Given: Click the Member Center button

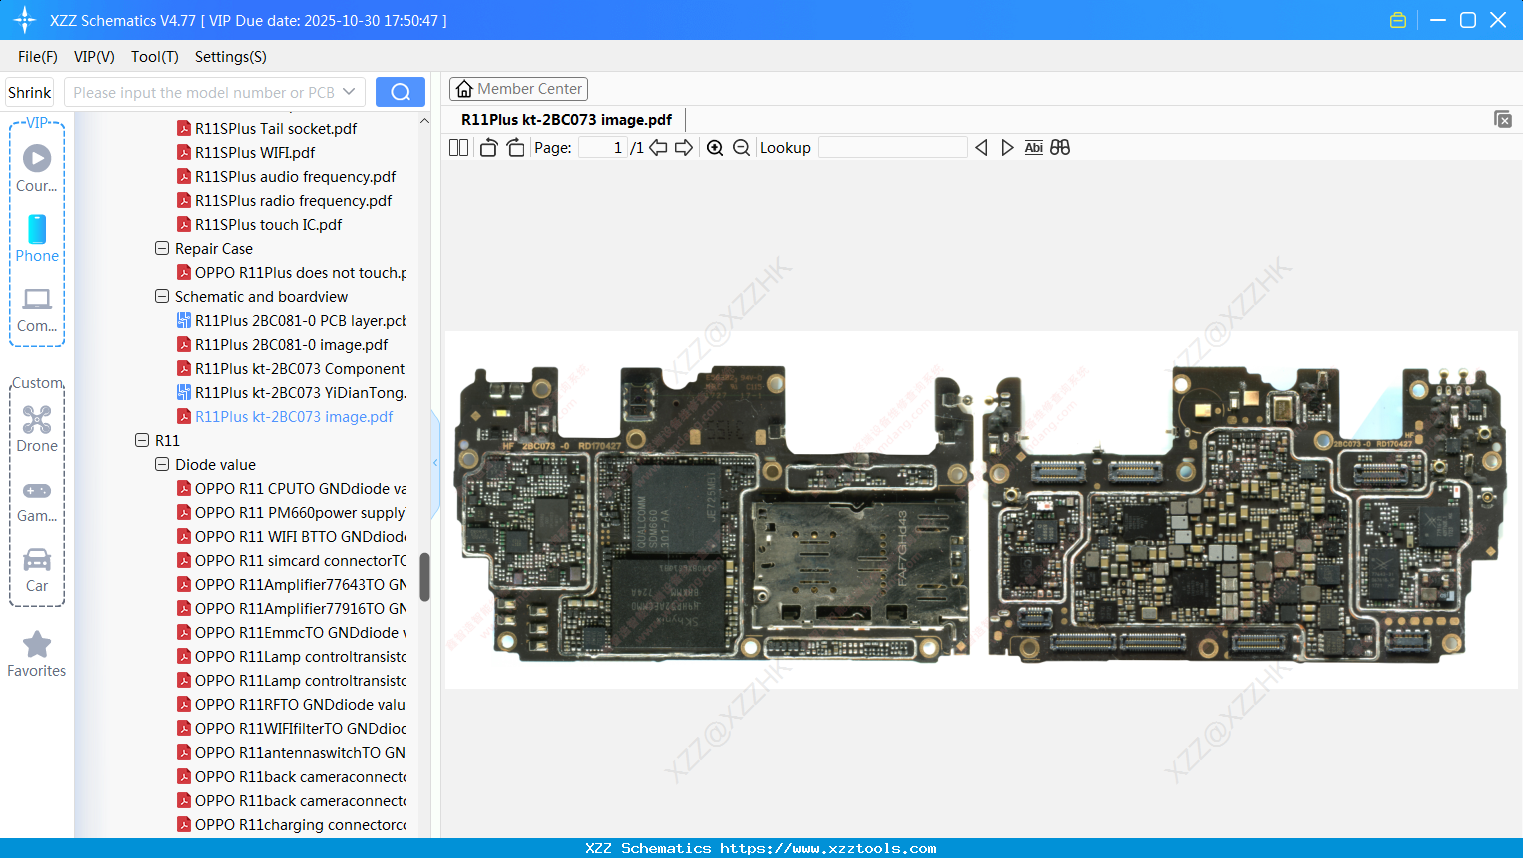Looking at the screenshot, I should coord(518,89).
